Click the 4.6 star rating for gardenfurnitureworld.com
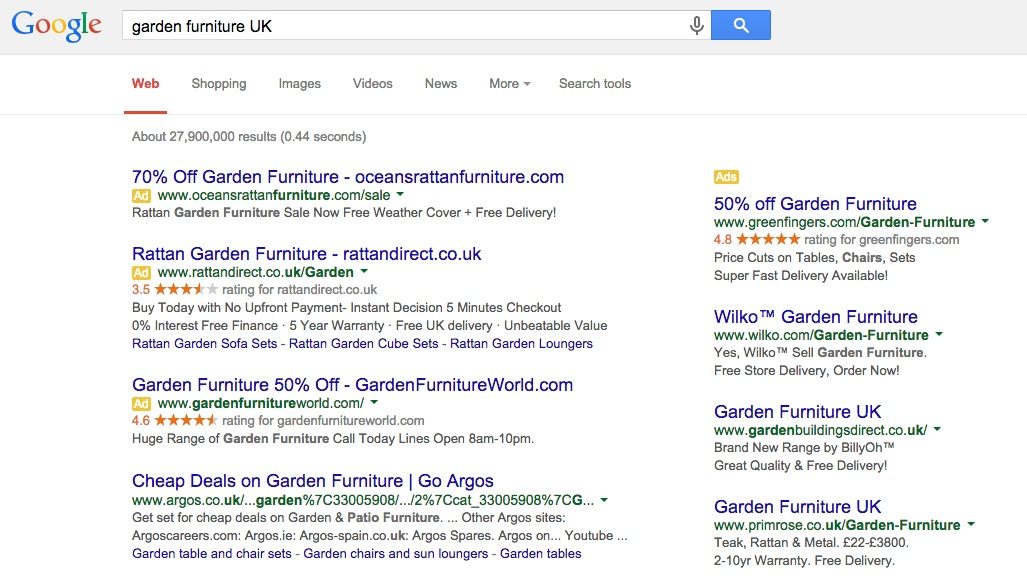The height and width of the screenshot is (579, 1027). point(185,420)
